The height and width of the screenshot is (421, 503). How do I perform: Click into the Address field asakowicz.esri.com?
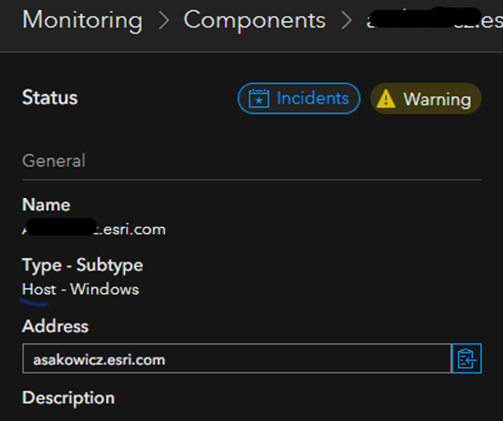pyautogui.click(x=237, y=358)
